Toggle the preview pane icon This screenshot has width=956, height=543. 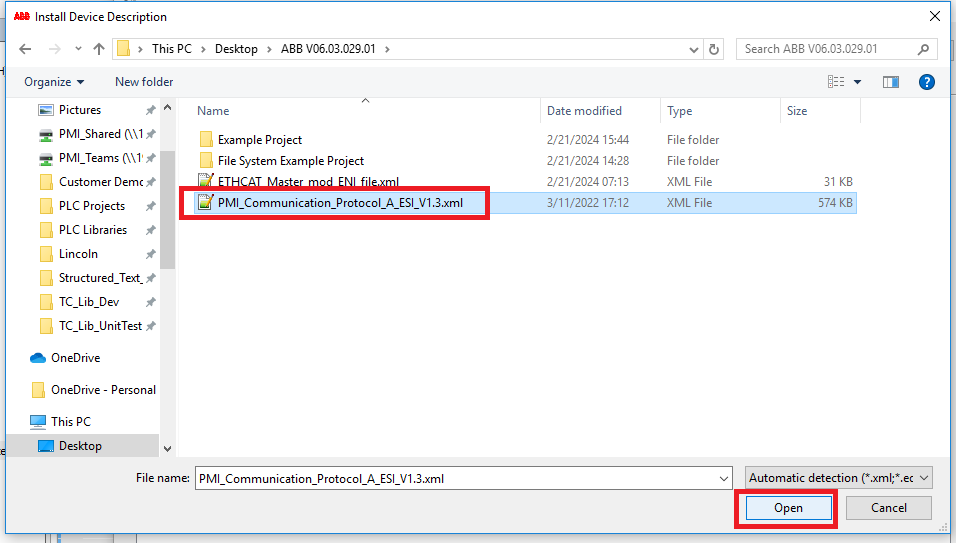tap(890, 82)
